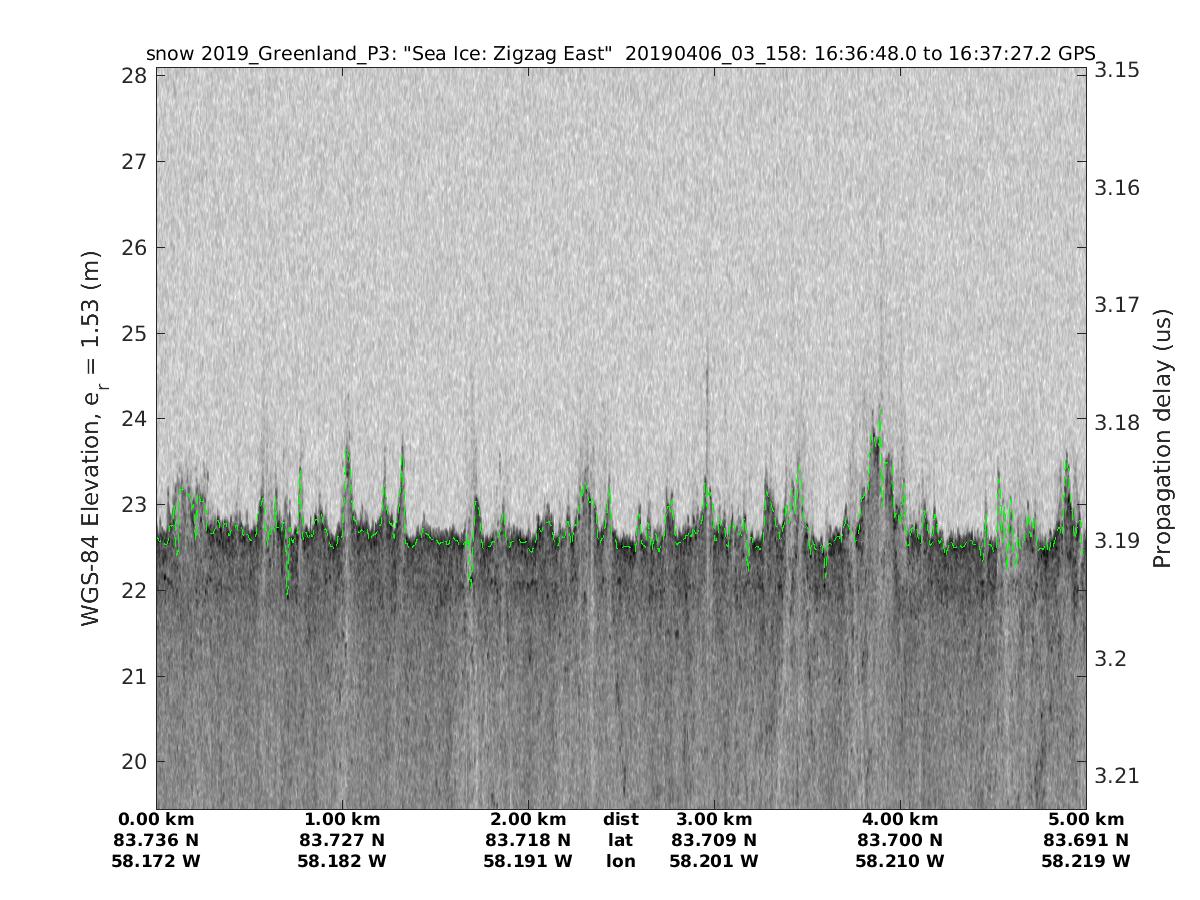Viewport: 1200px width, 900px height.
Task: Click the 3.15 propagation delay tick
Action: [1115, 70]
